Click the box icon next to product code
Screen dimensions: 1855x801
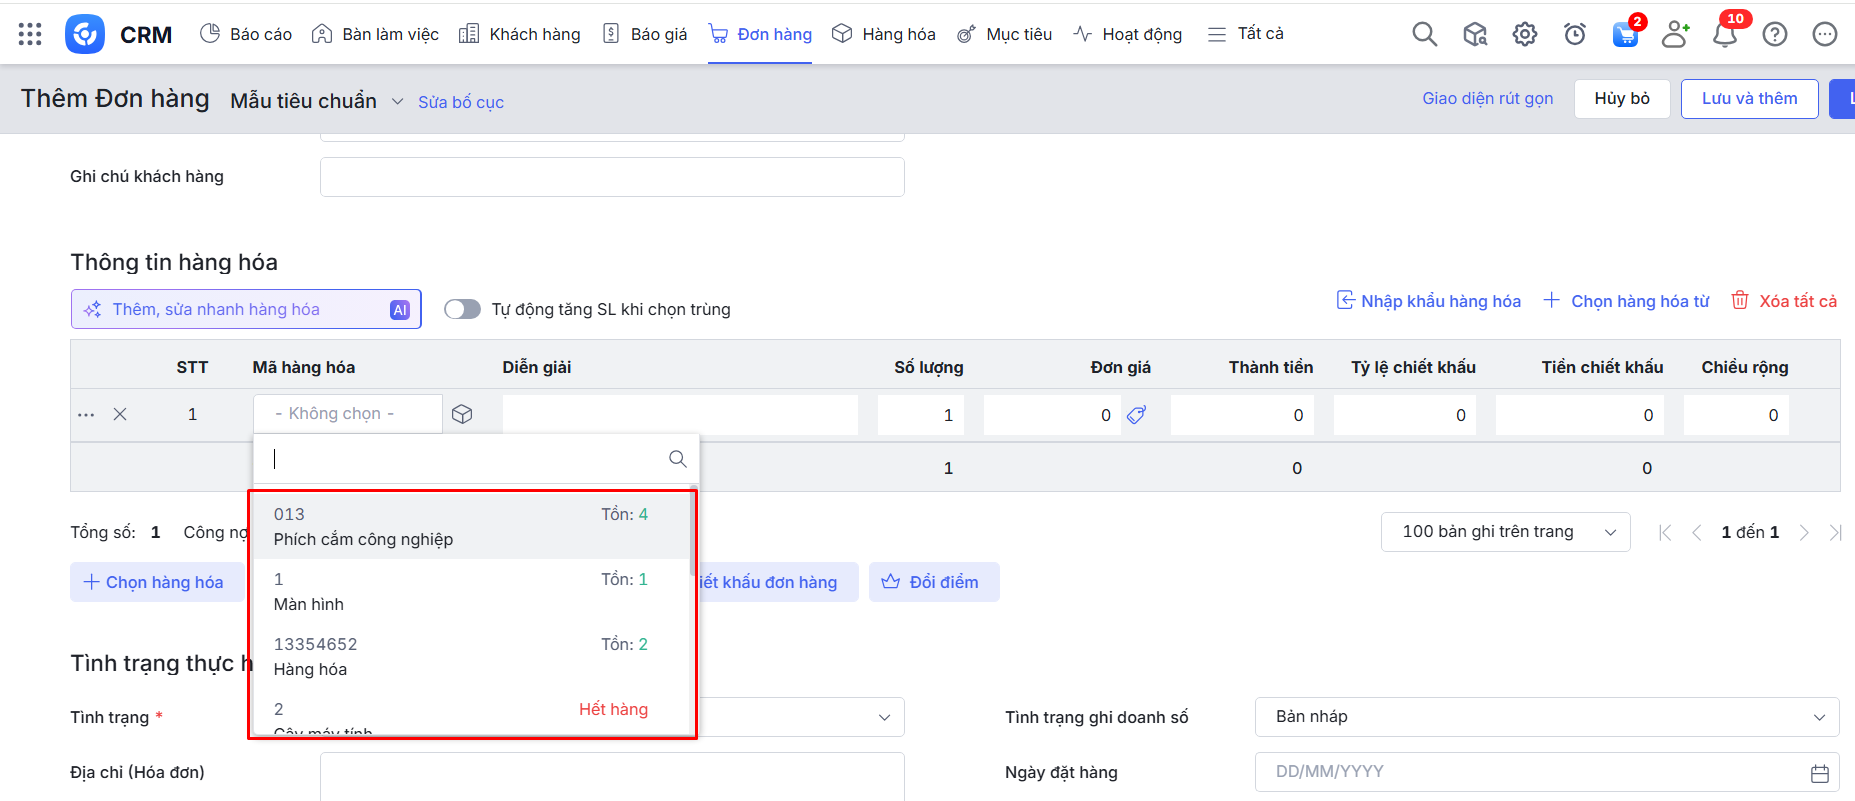[x=462, y=414]
